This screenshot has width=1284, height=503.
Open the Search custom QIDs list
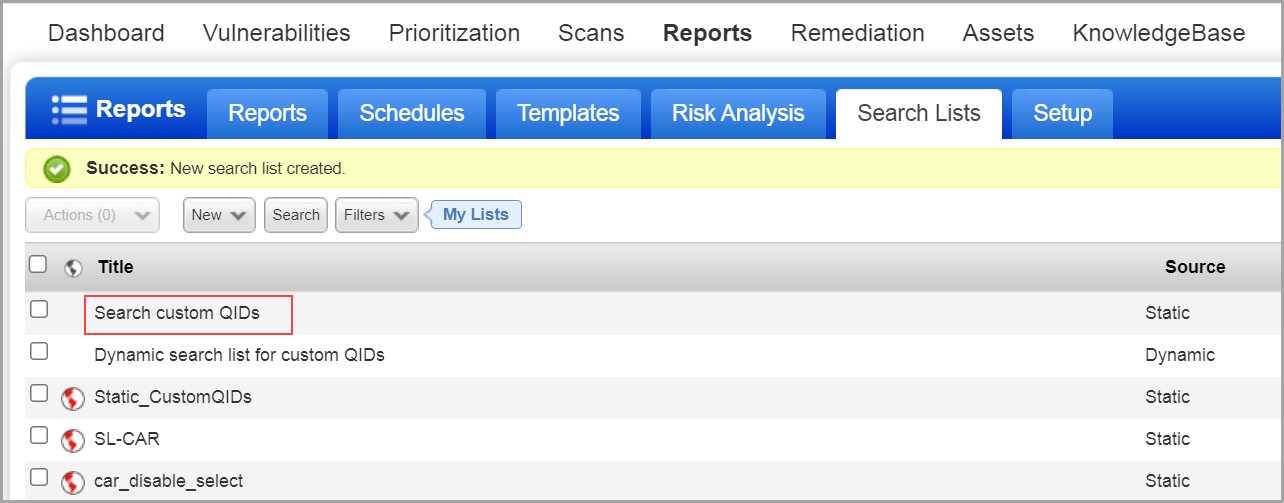(177, 313)
